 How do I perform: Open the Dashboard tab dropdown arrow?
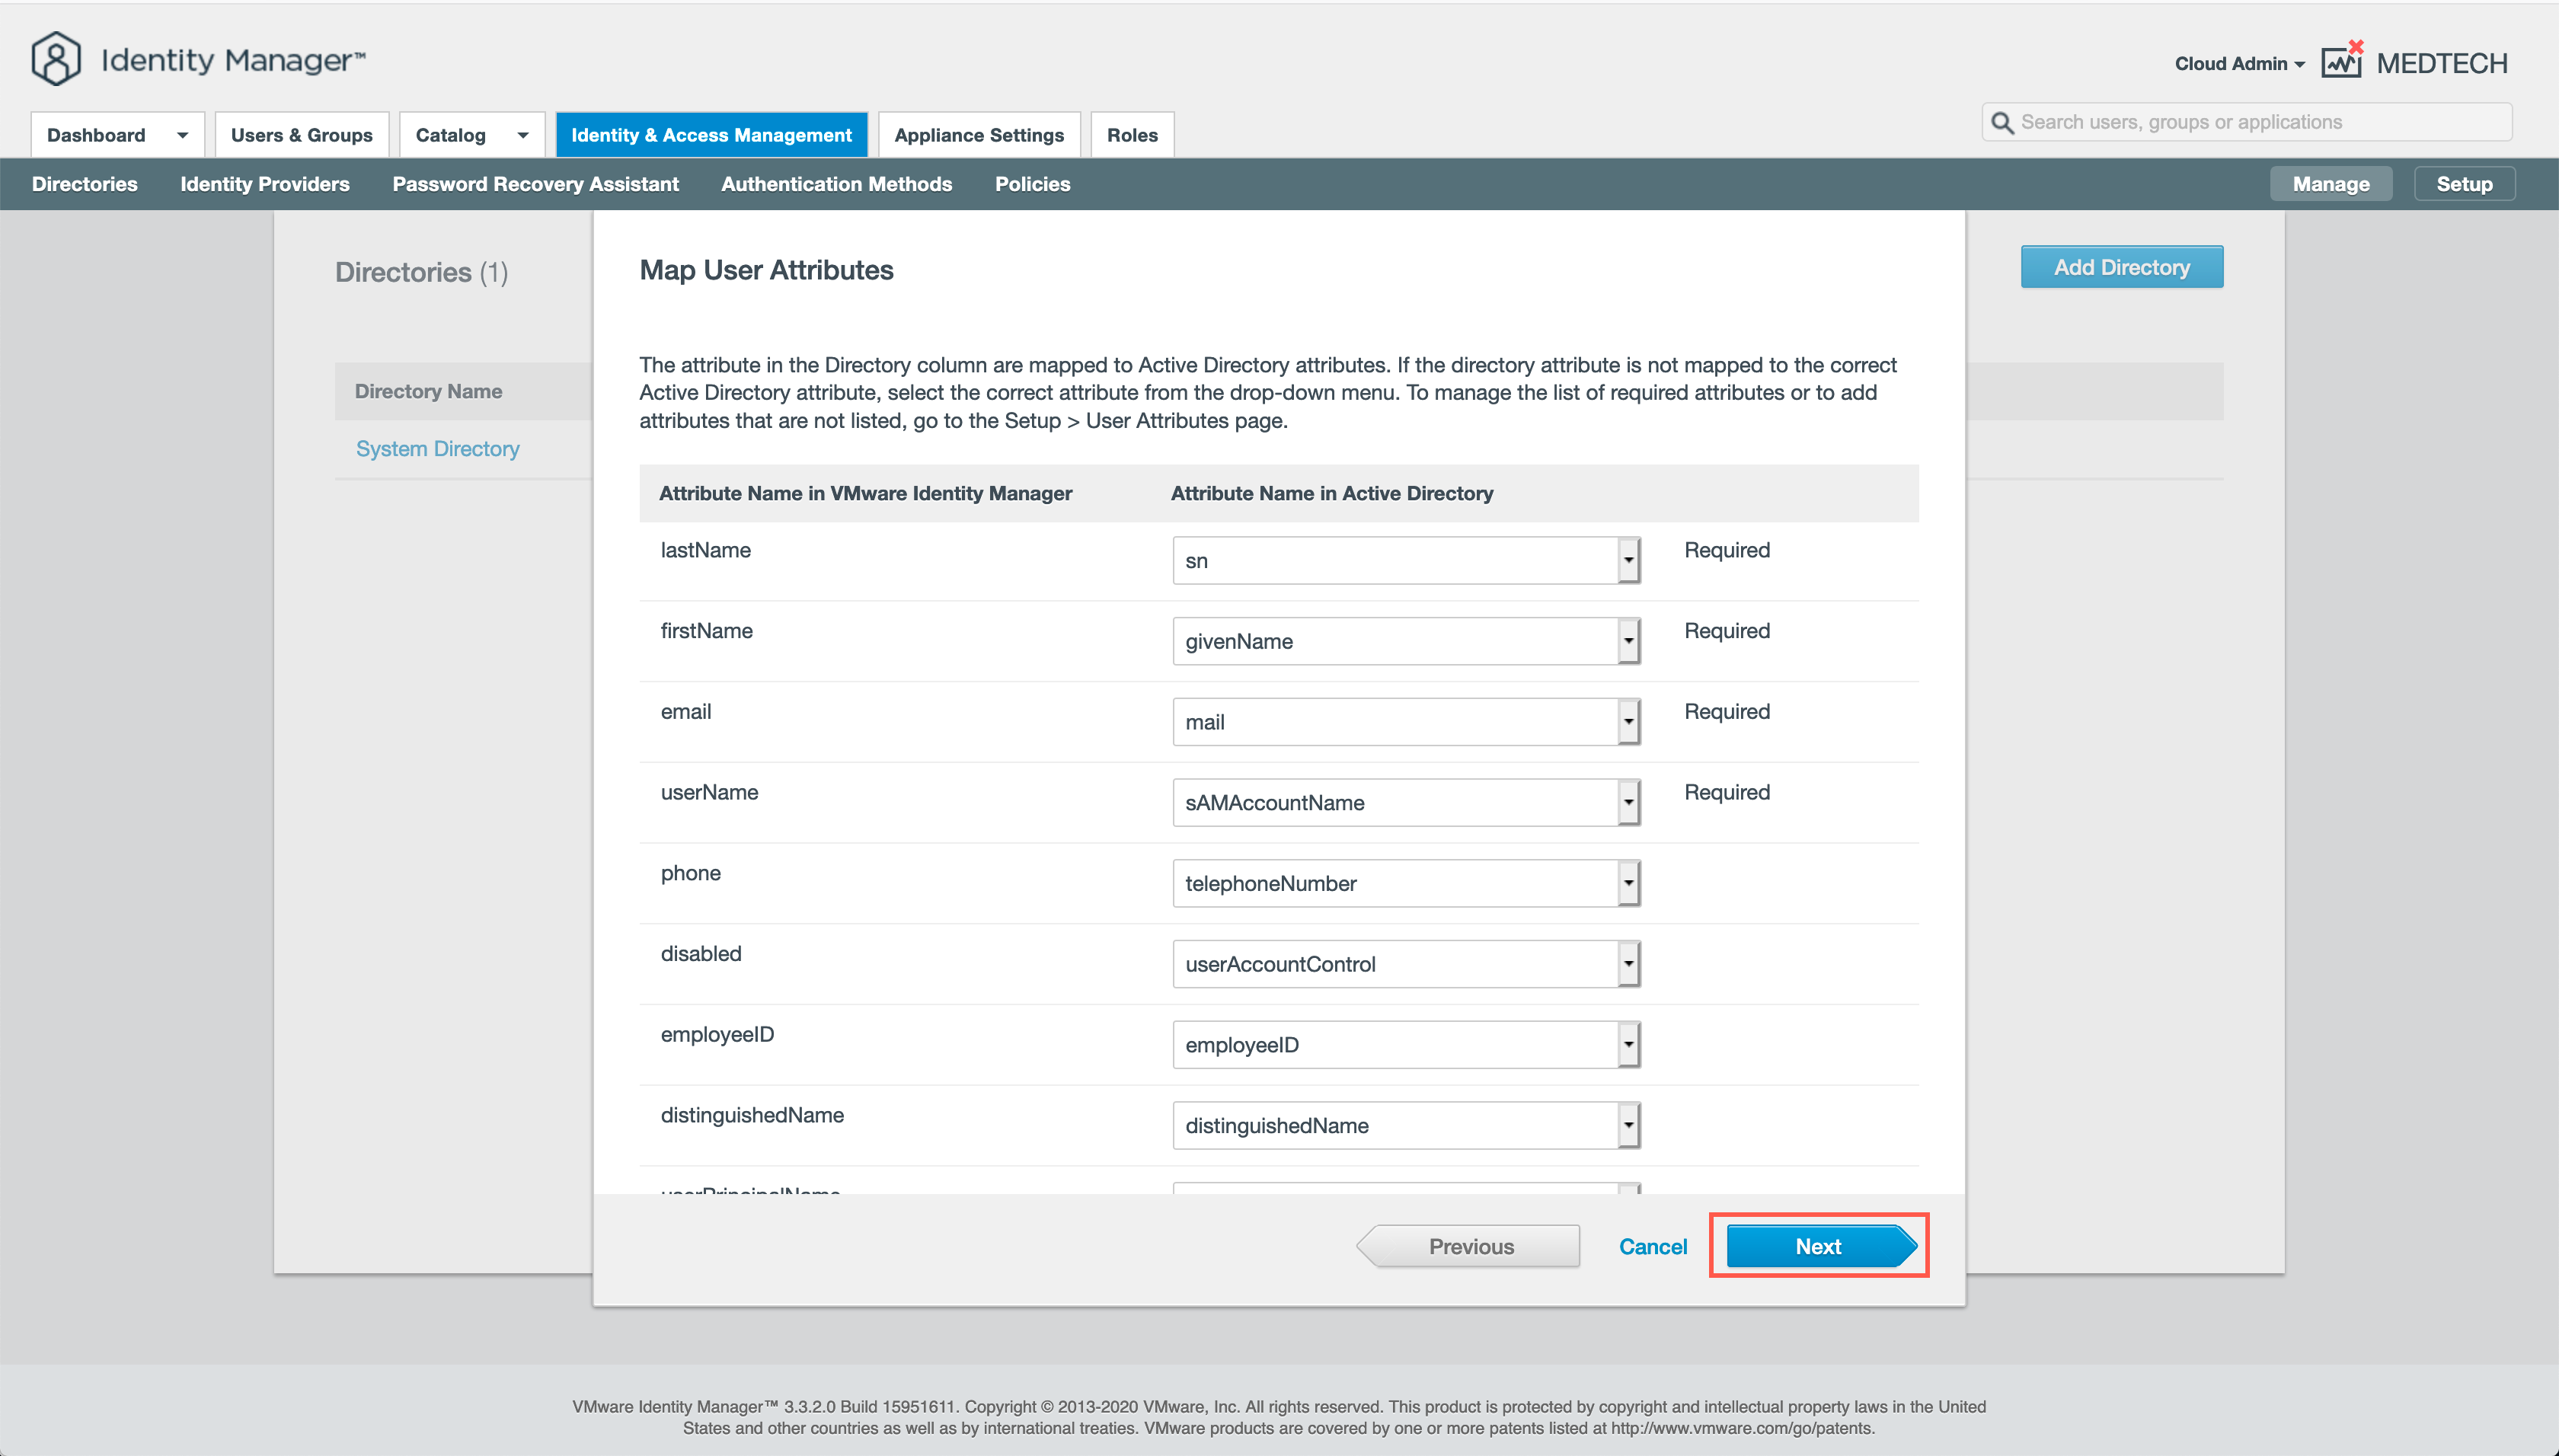pos(182,135)
